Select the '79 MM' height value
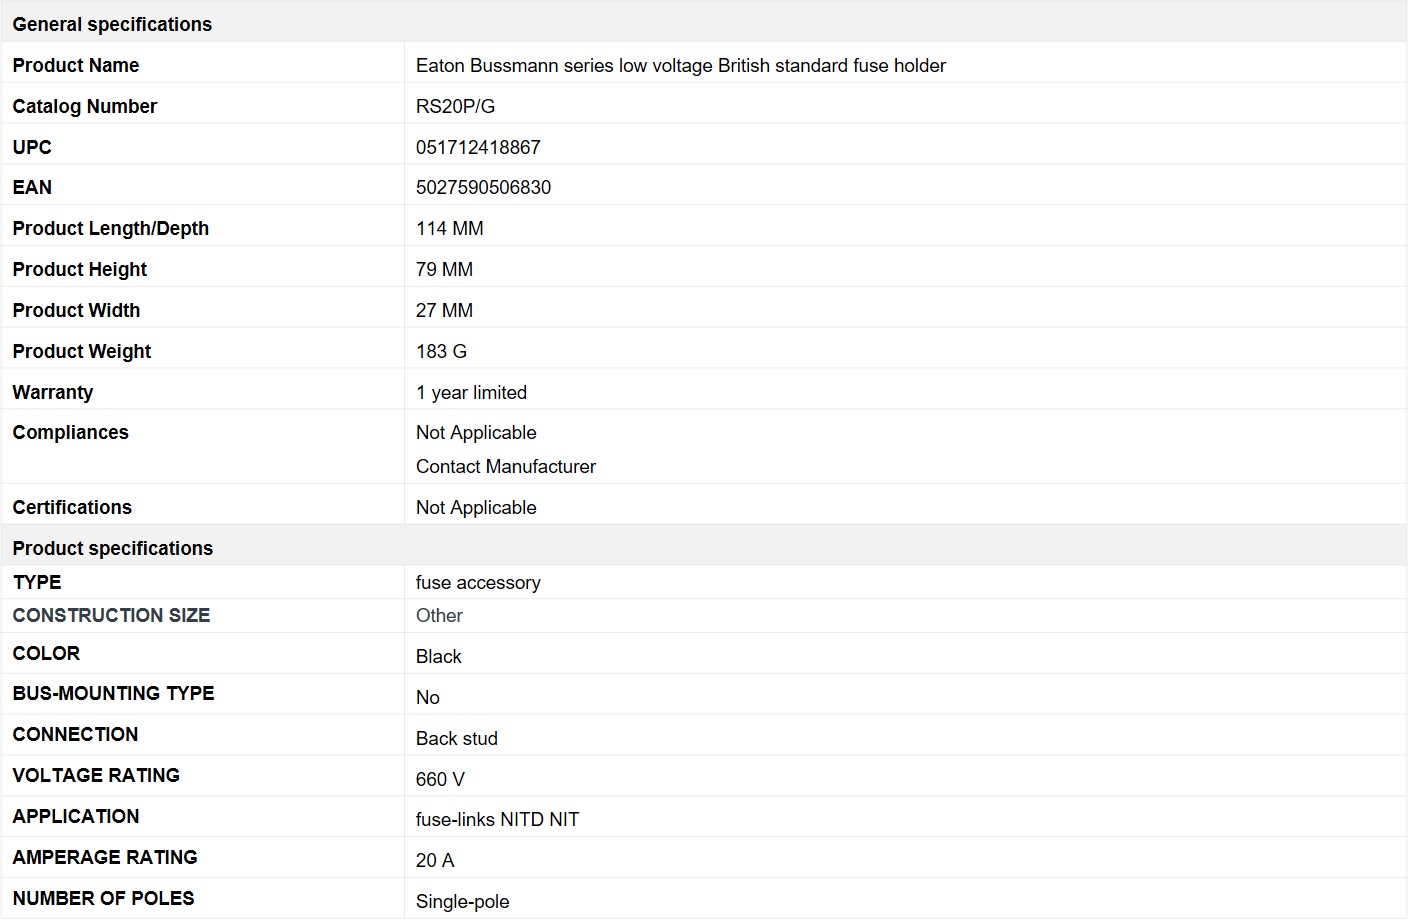The width and height of the screenshot is (1408, 924). point(445,269)
